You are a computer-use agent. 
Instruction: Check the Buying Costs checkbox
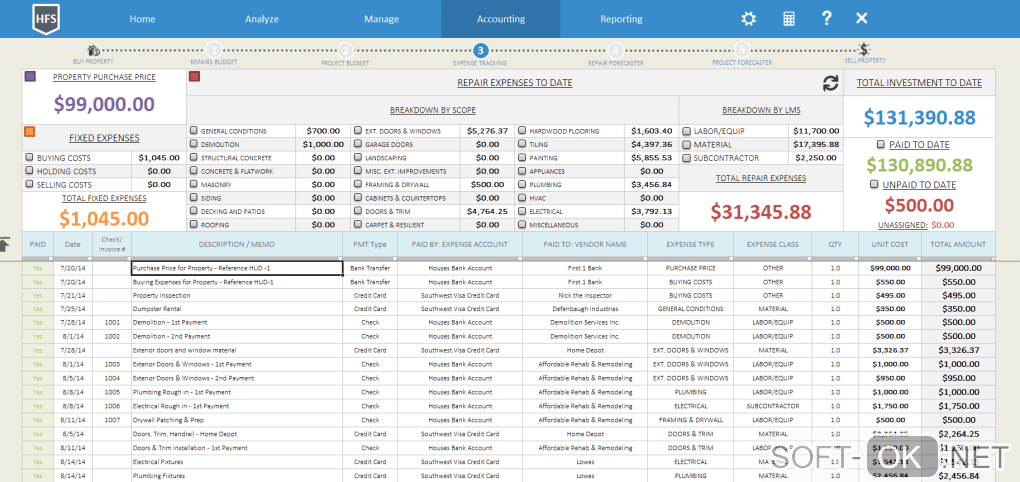coord(29,157)
